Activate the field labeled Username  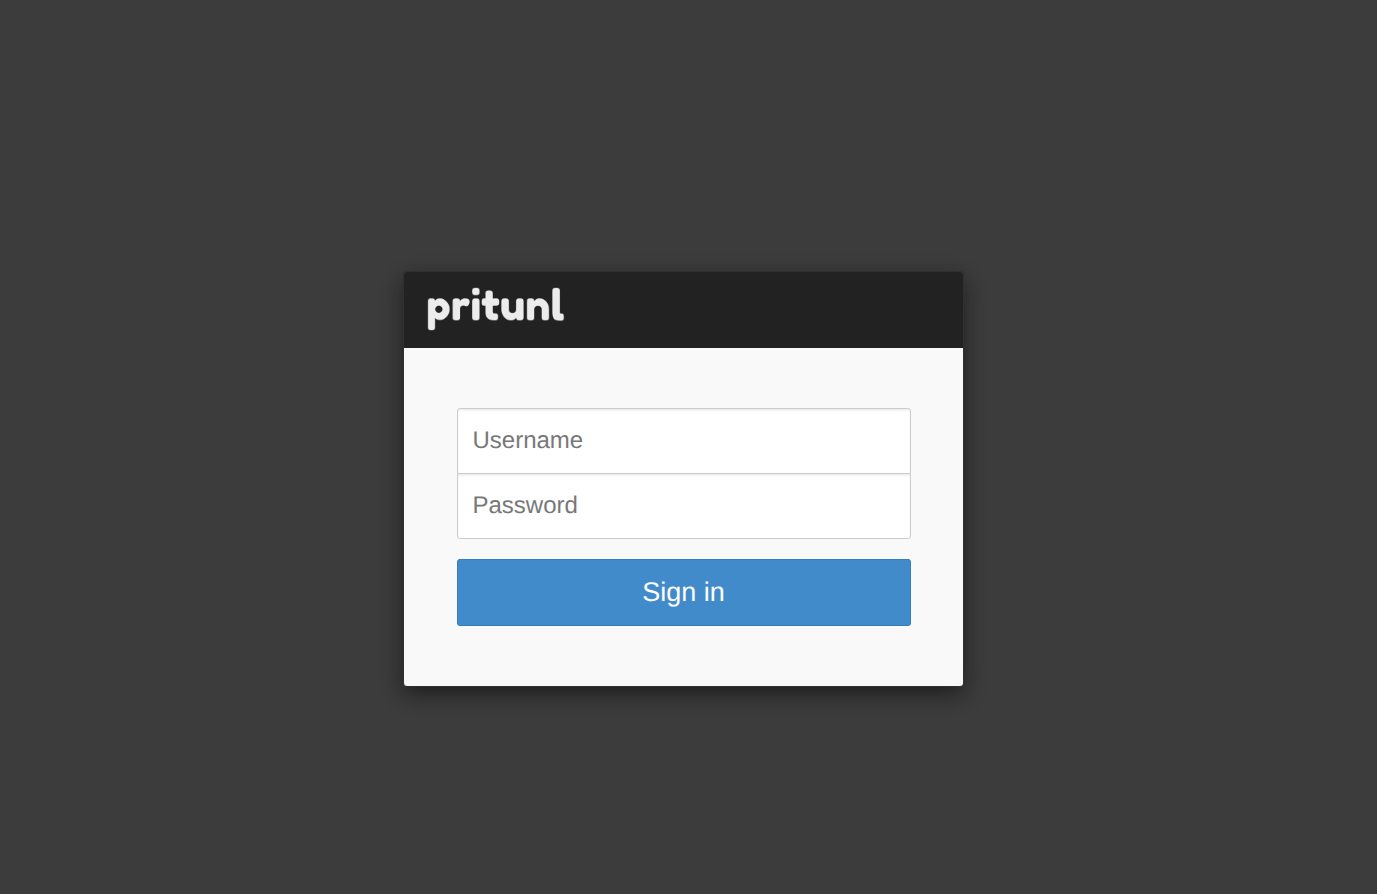click(683, 441)
